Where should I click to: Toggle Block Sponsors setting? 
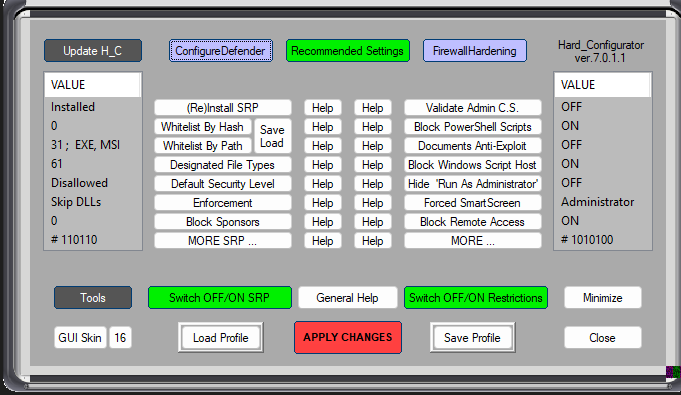[223, 222]
